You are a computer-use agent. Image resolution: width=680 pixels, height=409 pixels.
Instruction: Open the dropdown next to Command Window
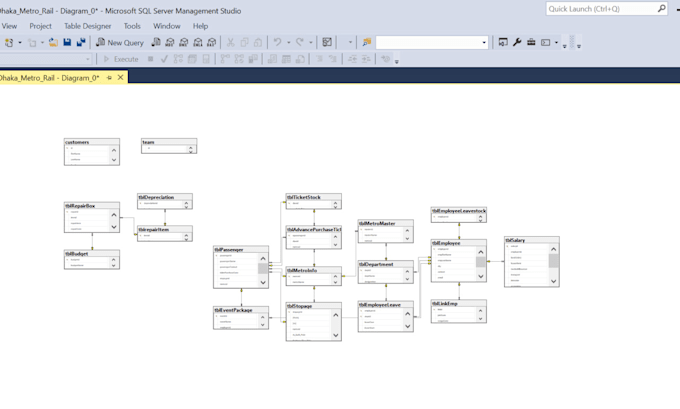pos(556,43)
